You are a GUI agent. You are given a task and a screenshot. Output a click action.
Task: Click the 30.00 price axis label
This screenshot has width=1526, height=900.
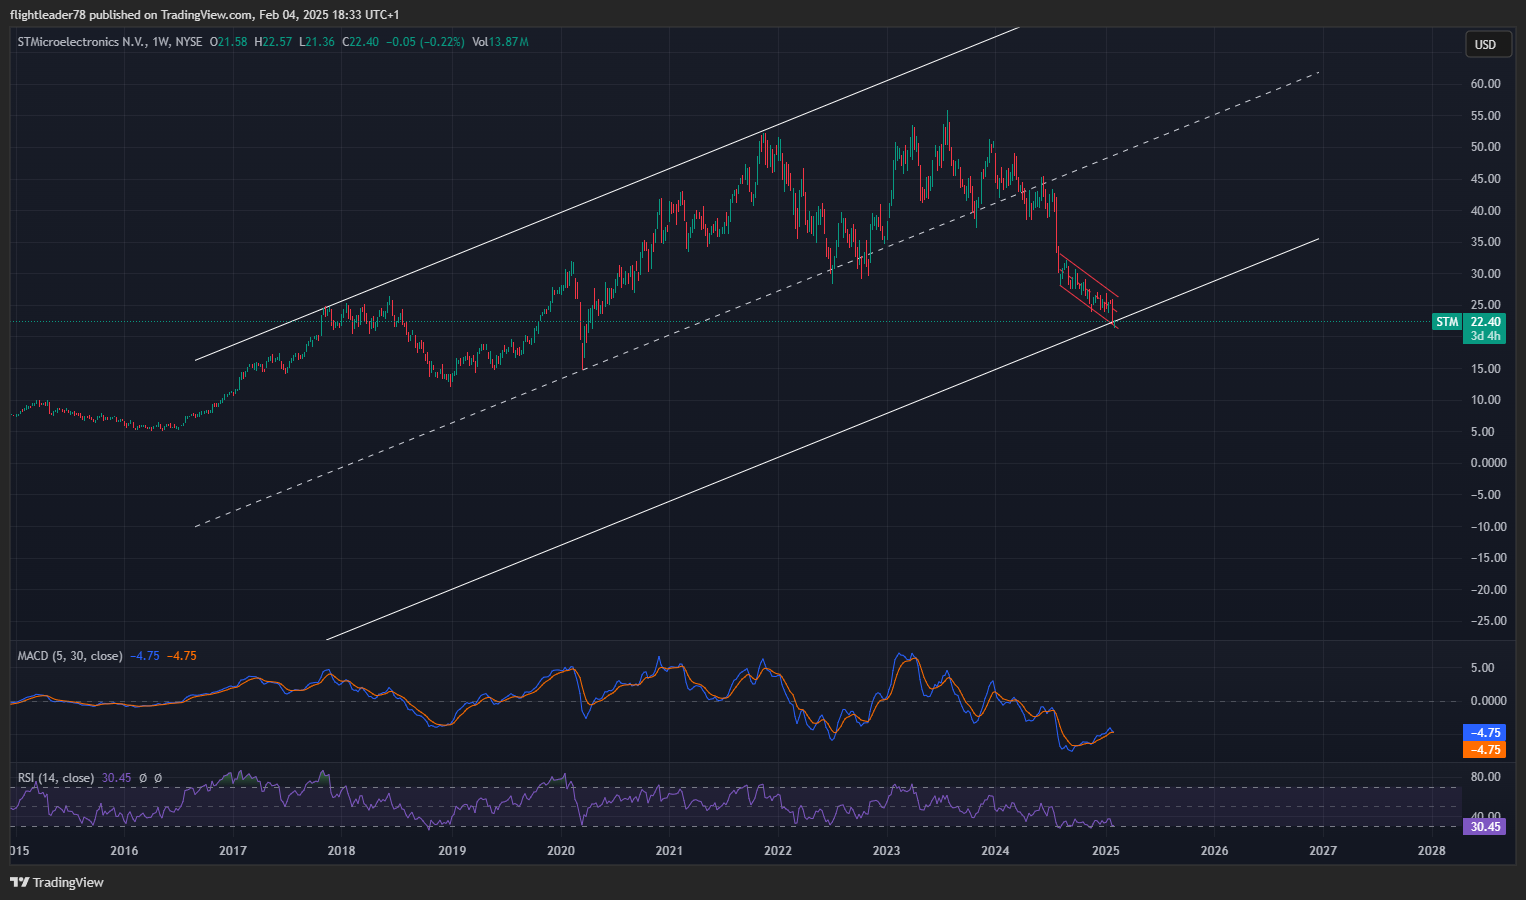coord(1485,274)
